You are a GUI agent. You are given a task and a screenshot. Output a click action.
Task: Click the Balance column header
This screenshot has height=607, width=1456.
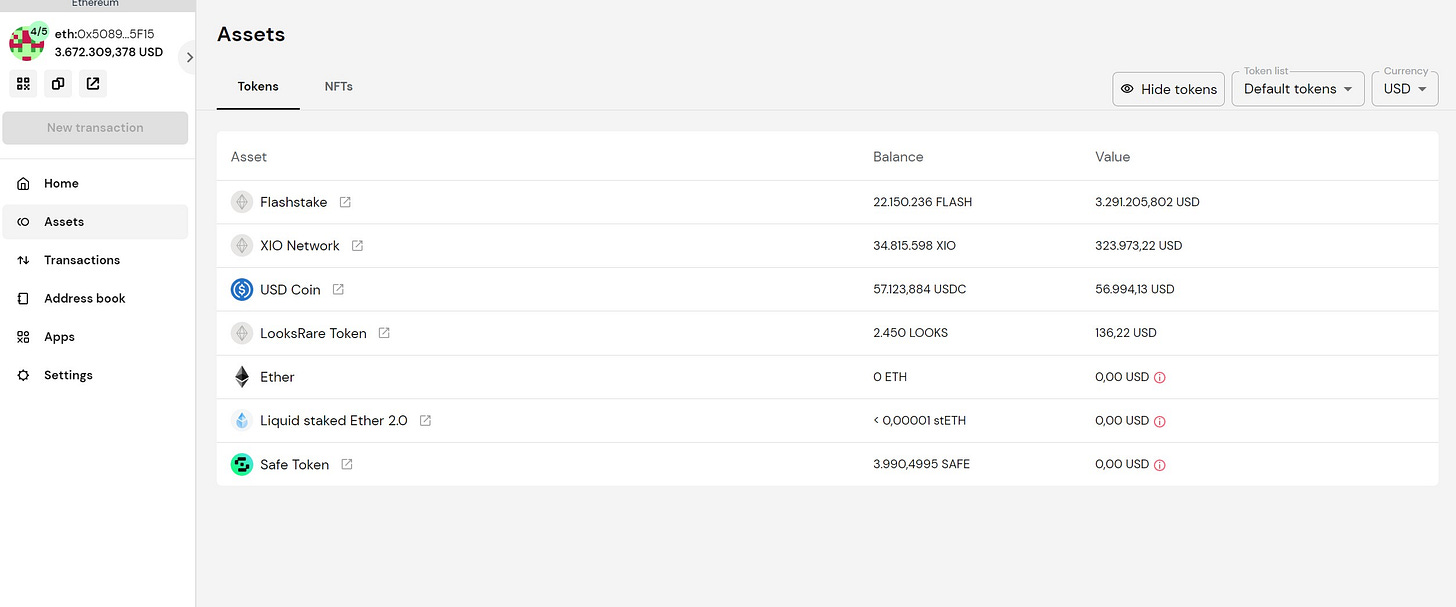click(898, 157)
